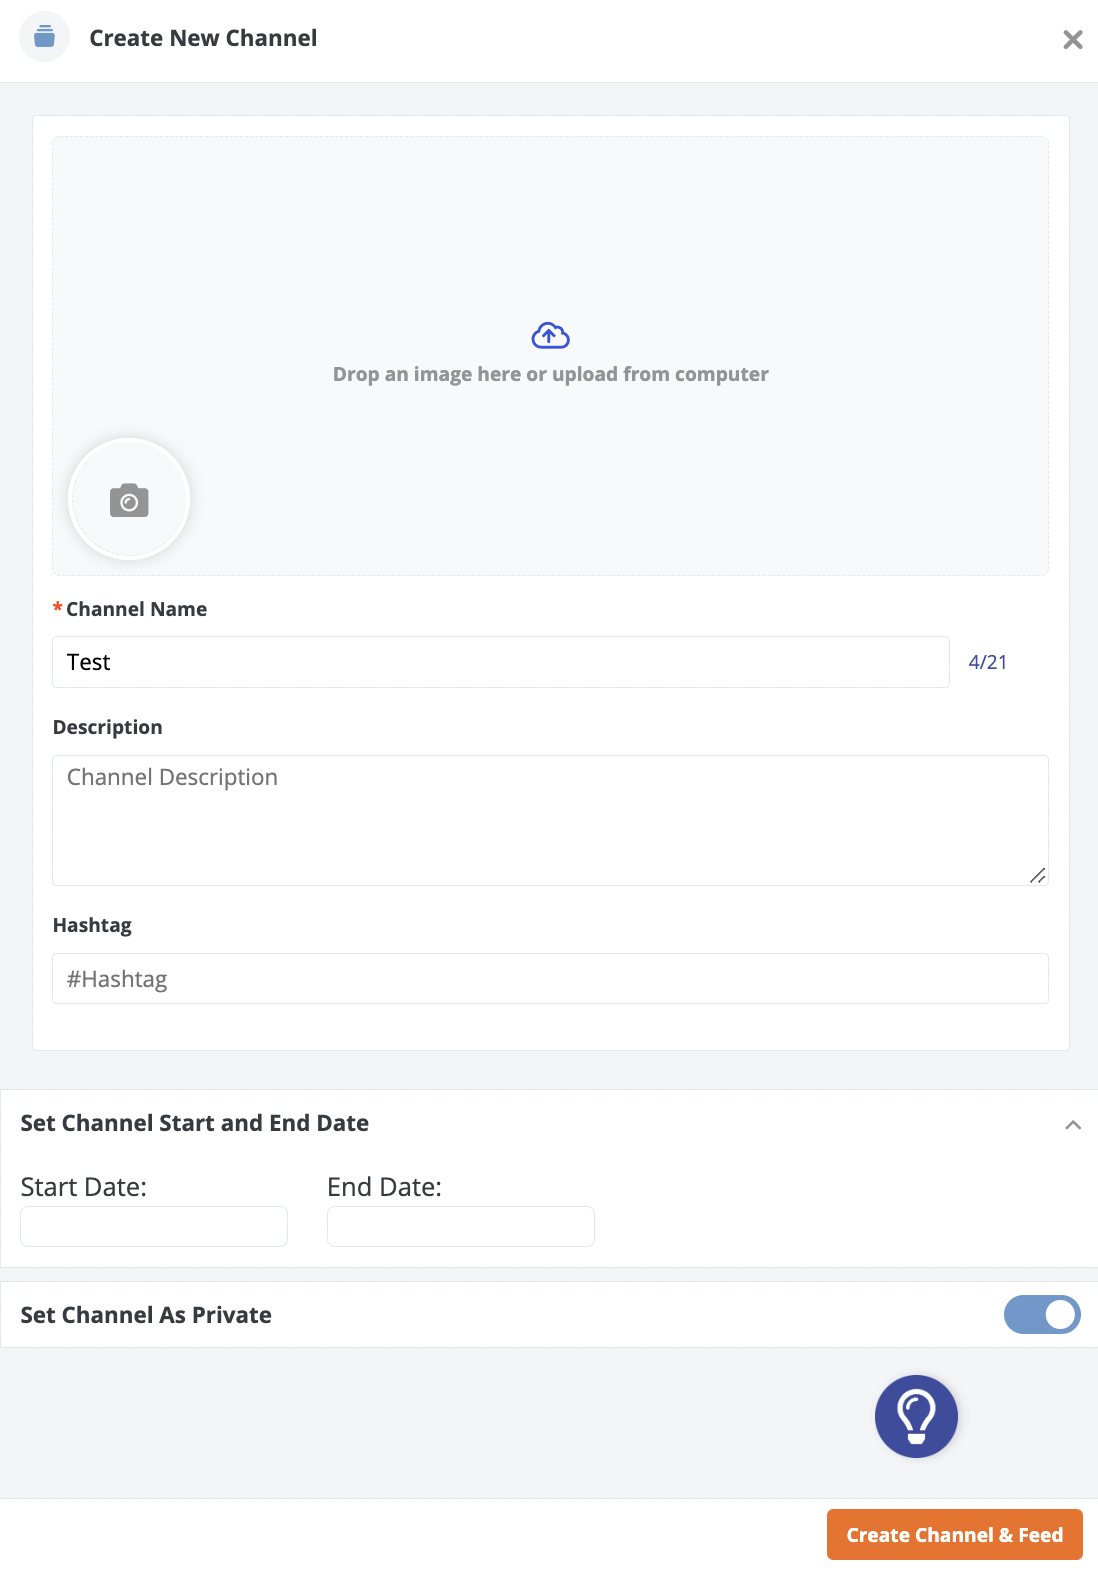Viewport: 1098px width, 1570px height.
Task: Open the lightbulb help tips button
Action: tap(916, 1416)
